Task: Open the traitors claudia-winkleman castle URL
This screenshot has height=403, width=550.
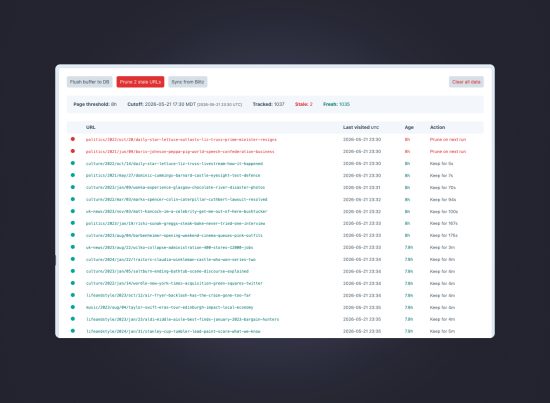Action: (171, 260)
